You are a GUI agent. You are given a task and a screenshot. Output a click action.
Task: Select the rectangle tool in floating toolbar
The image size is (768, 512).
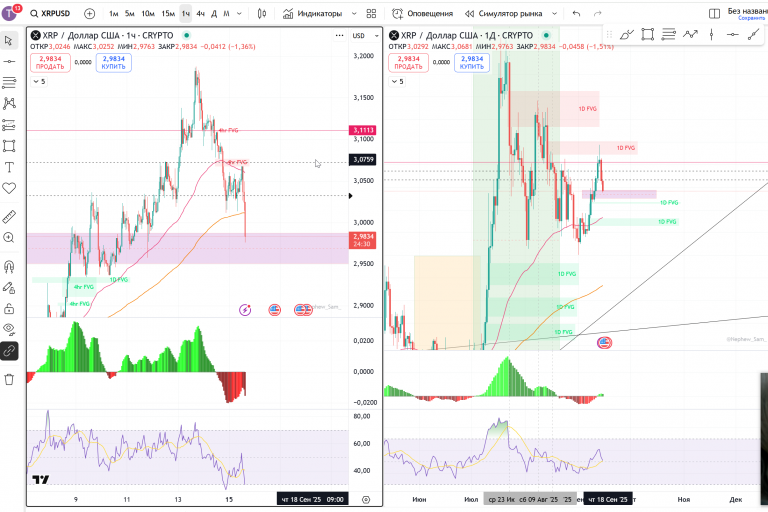648,34
